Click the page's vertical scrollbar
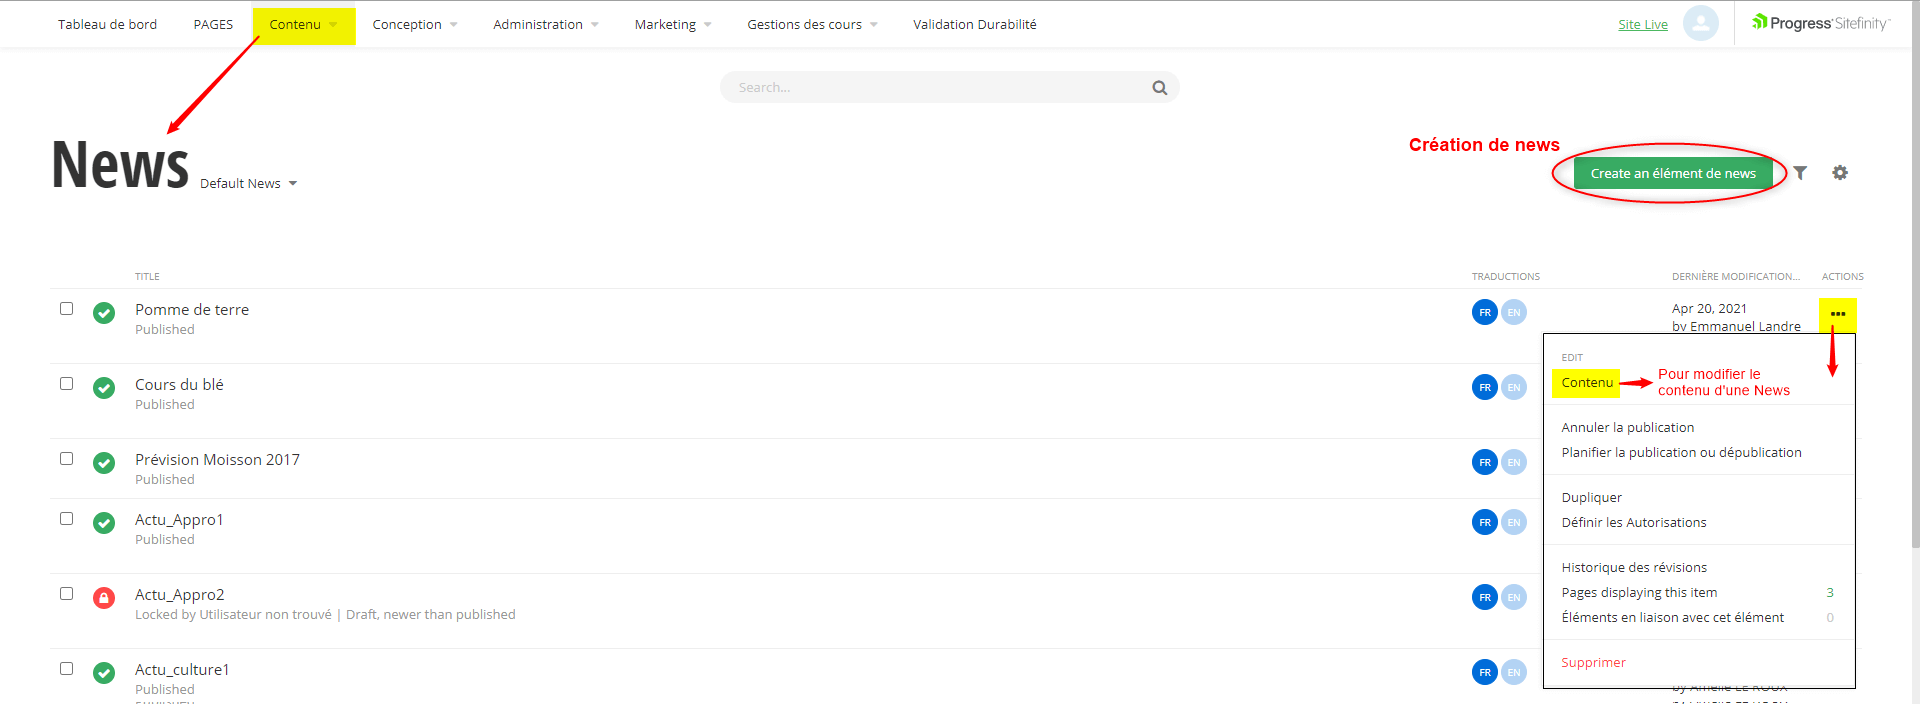 coord(1914,300)
